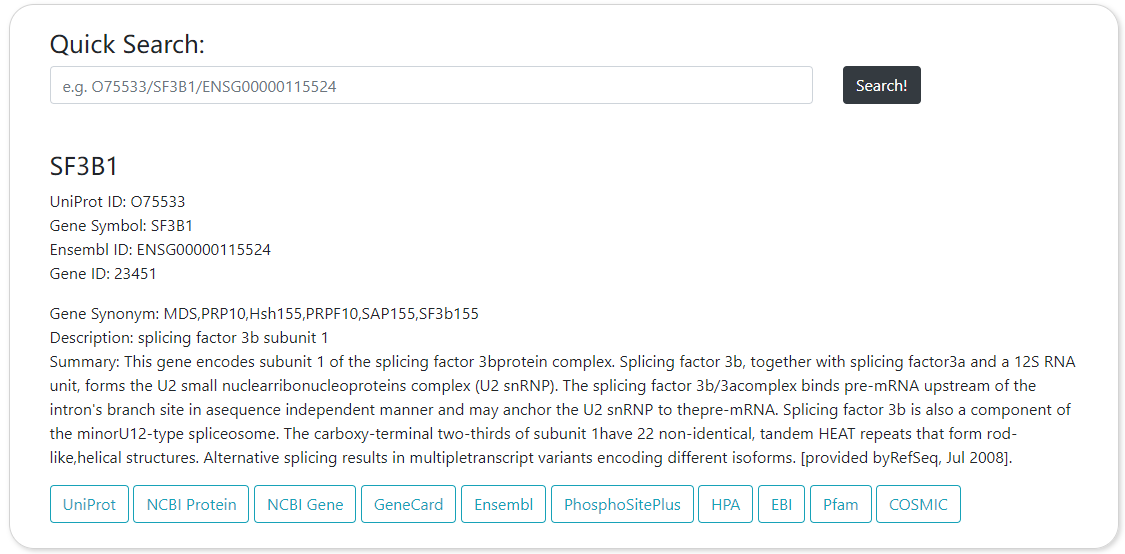Open the NCBI Protein link
This screenshot has height=554, width=1125.
coord(191,505)
